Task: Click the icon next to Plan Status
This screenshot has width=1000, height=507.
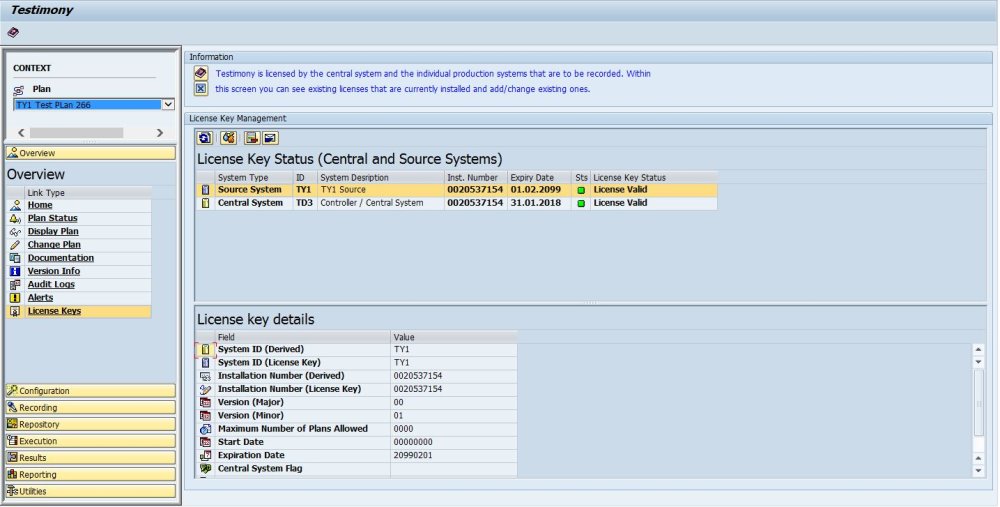Action: click(x=15, y=218)
